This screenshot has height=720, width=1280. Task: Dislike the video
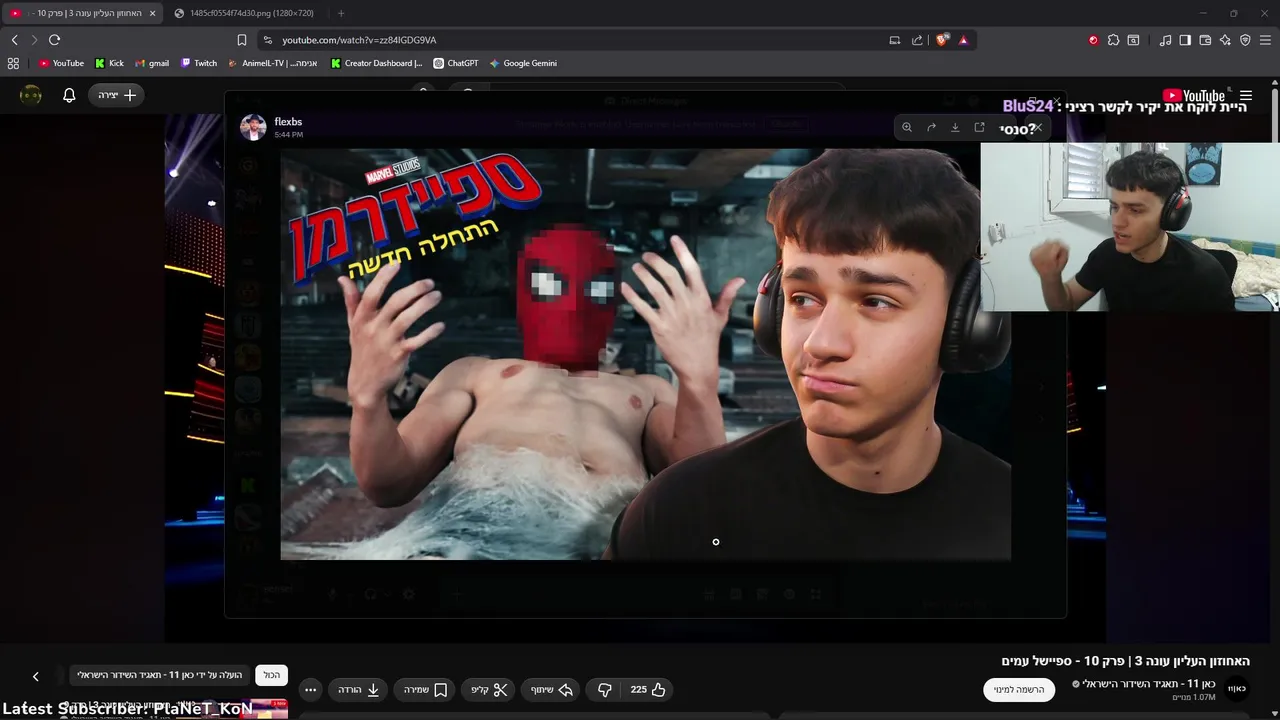[x=605, y=690]
